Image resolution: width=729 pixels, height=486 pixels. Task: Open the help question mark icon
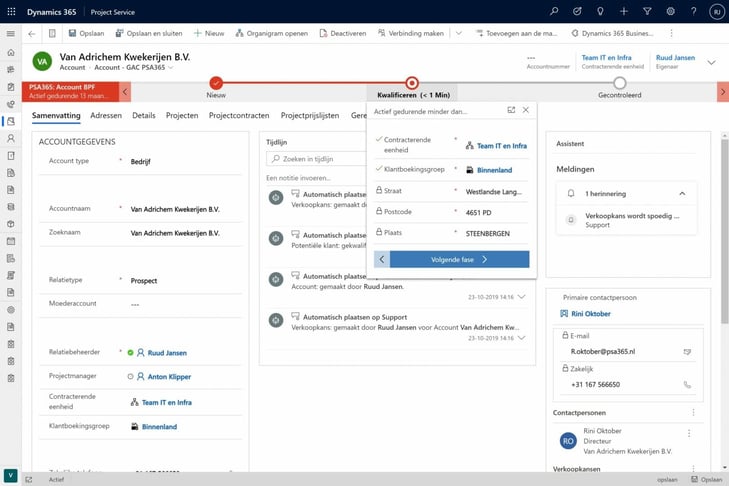coord(694,11)
